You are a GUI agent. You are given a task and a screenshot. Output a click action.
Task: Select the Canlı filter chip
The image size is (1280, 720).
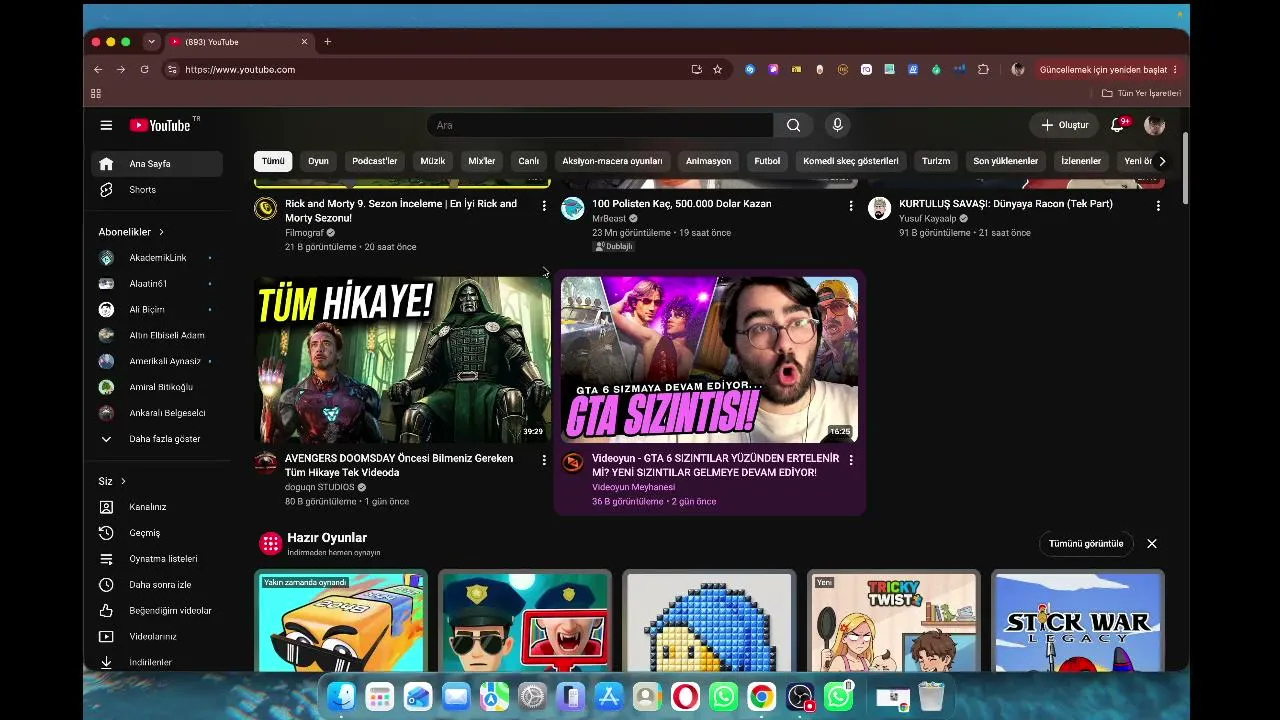point(528,161)
